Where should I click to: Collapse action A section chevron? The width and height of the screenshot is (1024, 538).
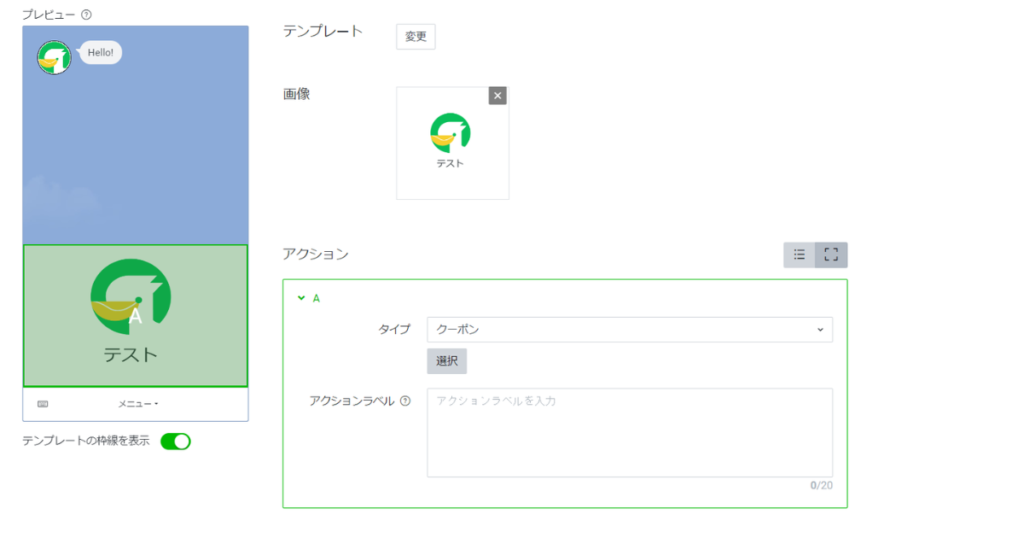[x=301, y=298]
